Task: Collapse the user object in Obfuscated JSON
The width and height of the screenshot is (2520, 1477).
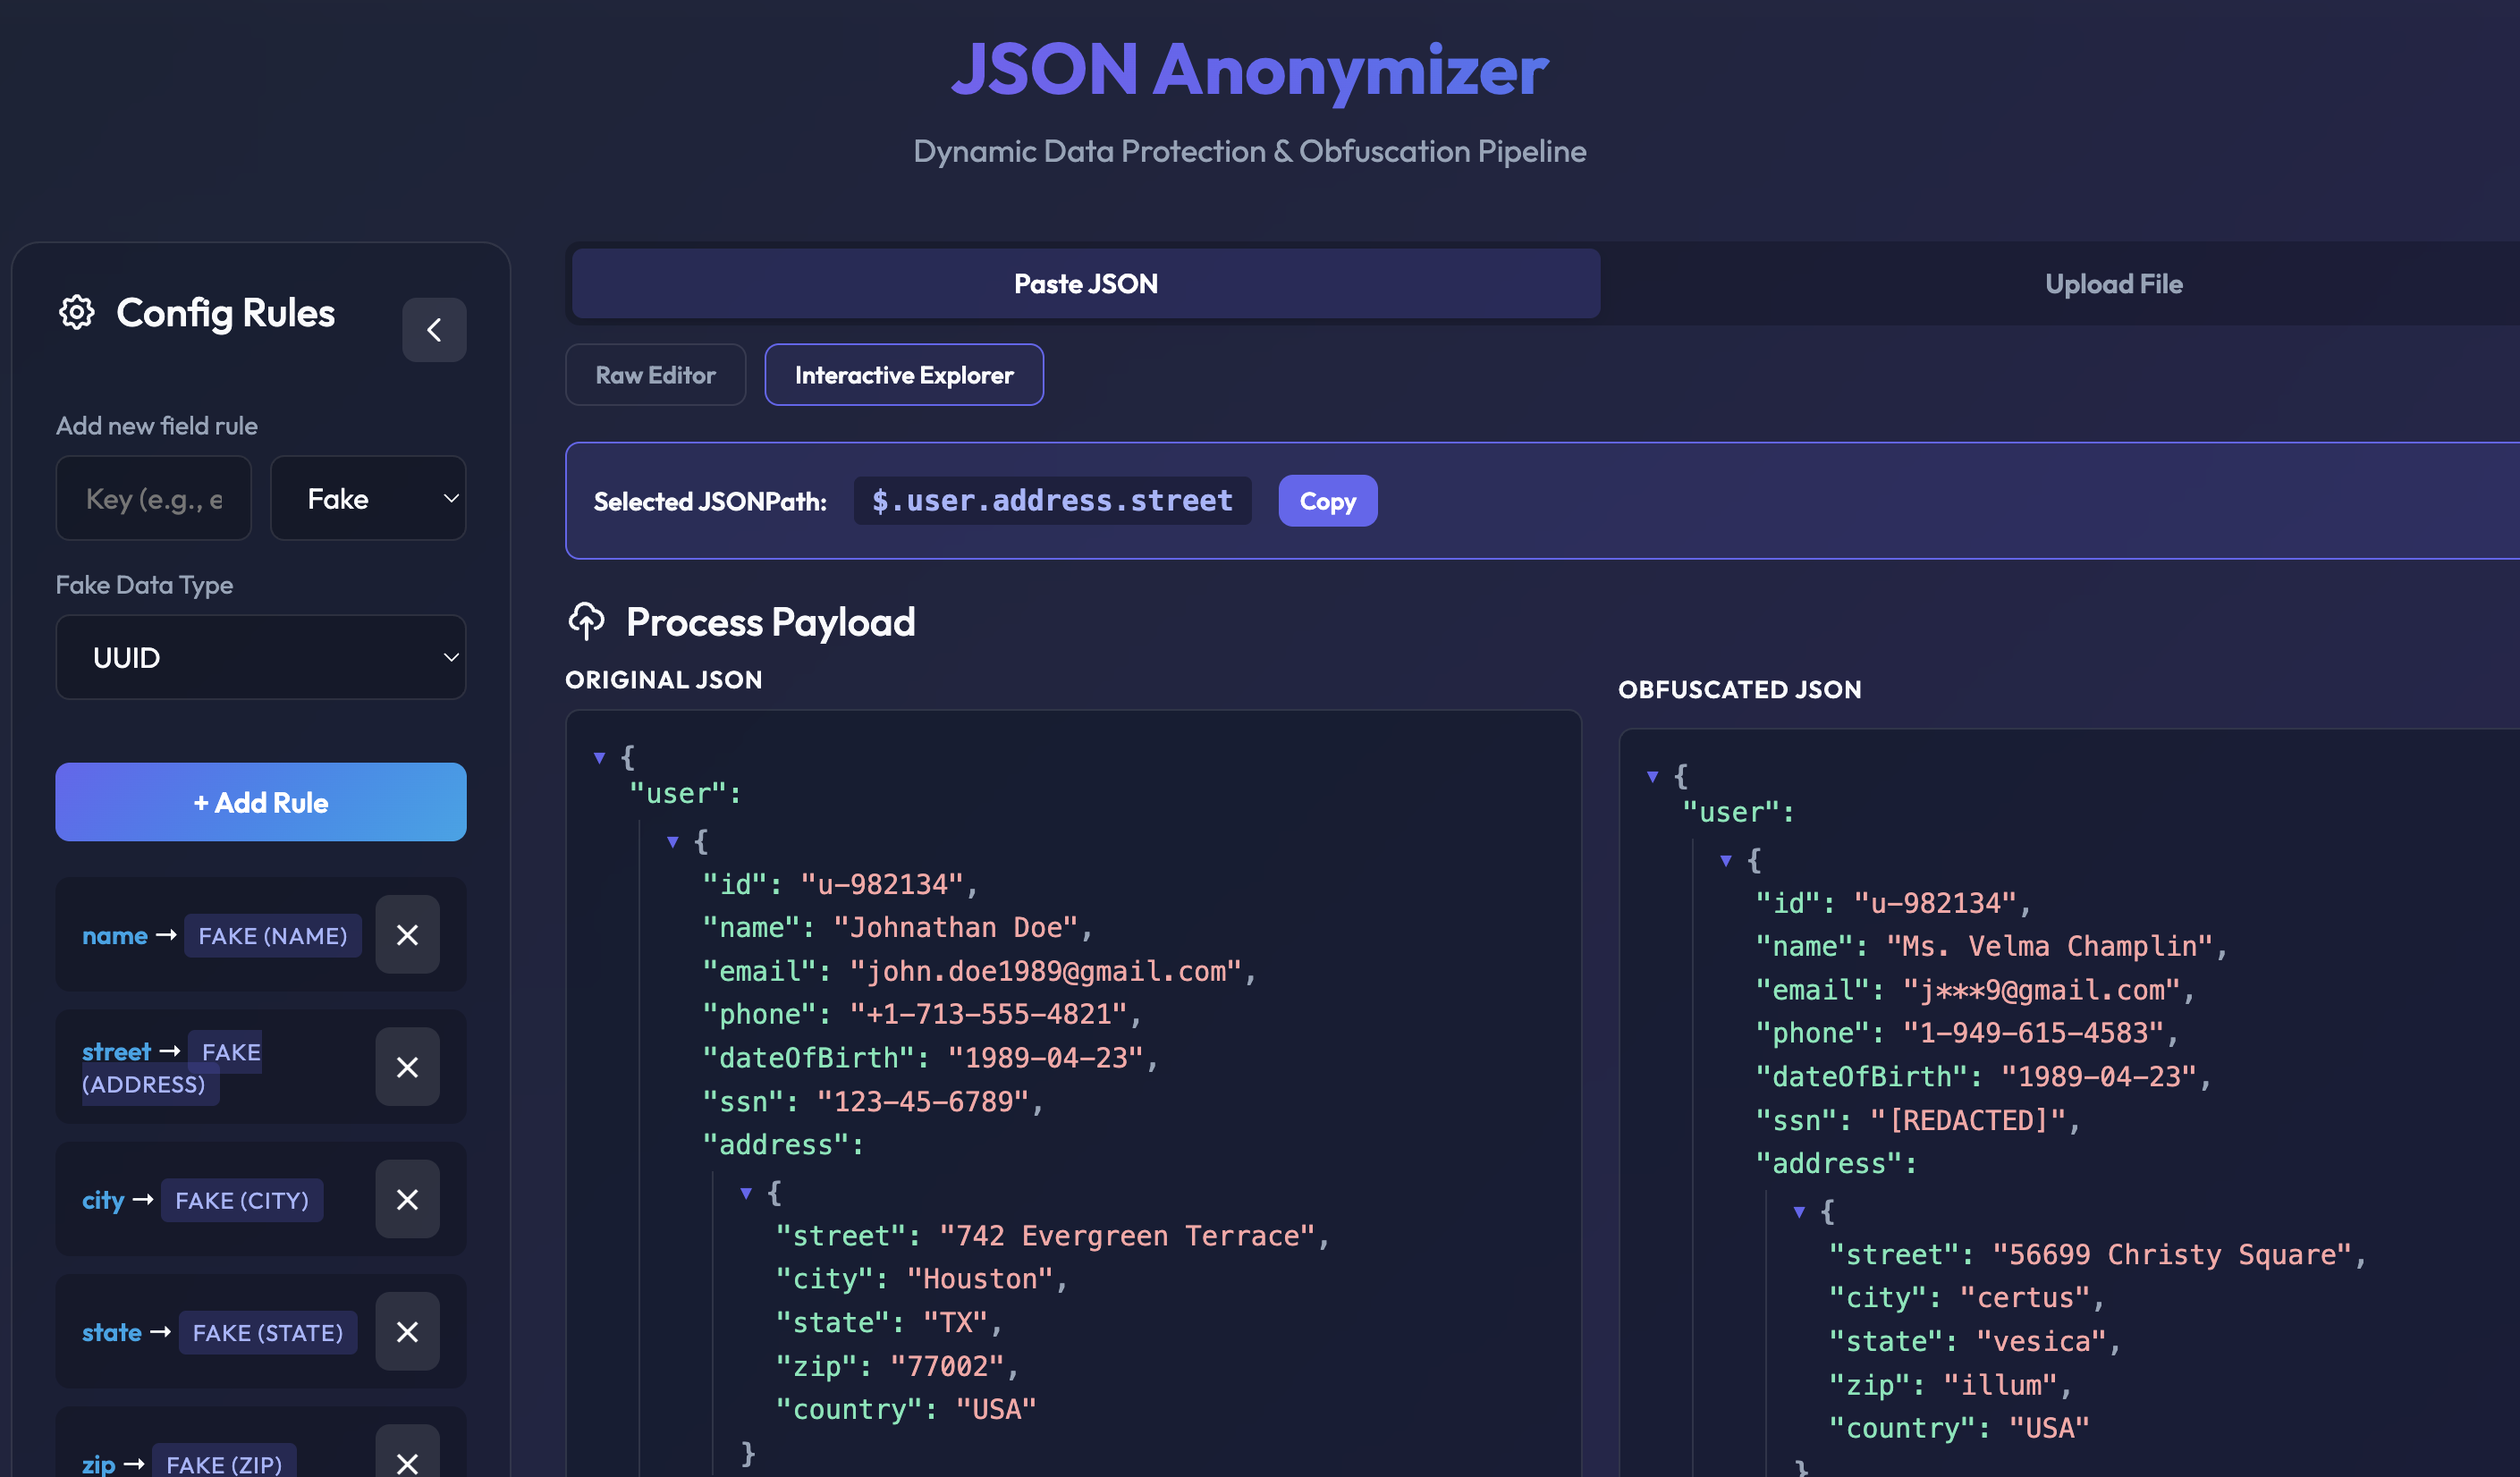Action: (x=1726, y=861)
